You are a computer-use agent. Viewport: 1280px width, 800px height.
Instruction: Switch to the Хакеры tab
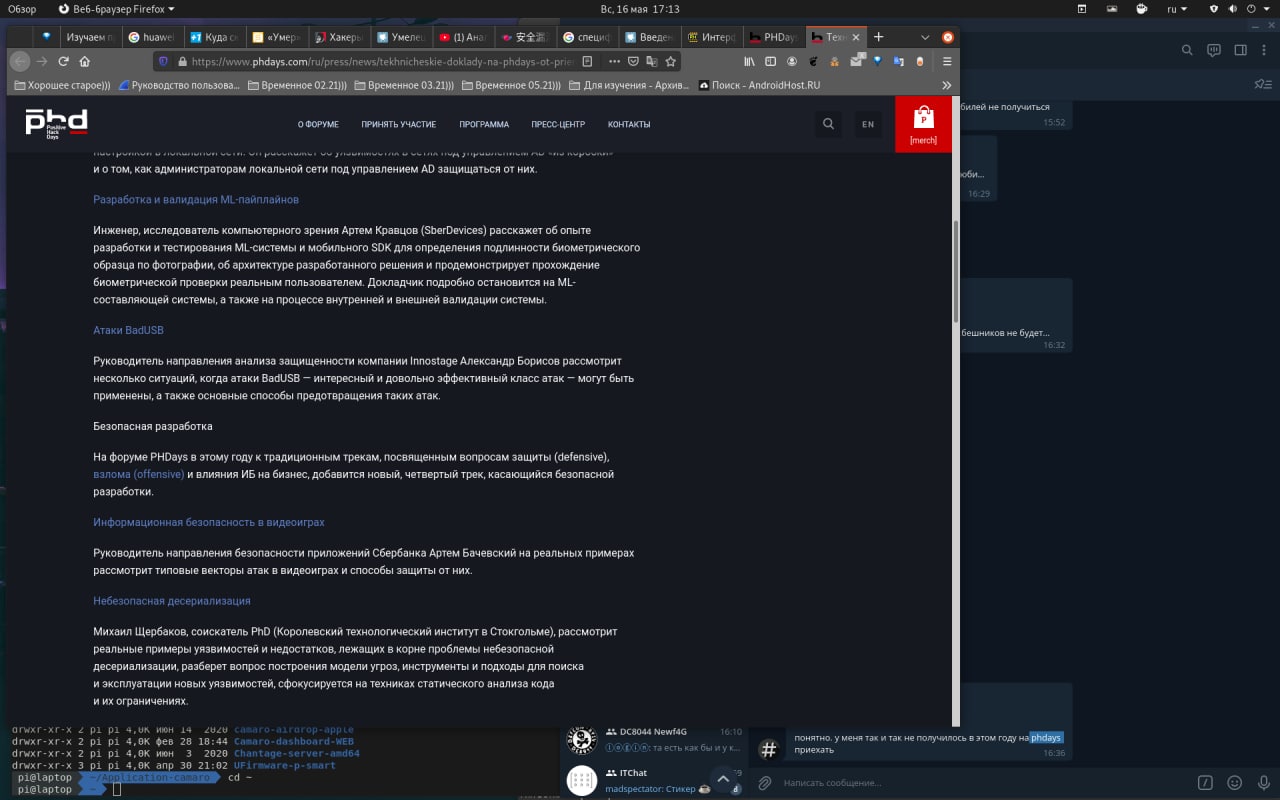pyautogui.click(x=338, y=37)
